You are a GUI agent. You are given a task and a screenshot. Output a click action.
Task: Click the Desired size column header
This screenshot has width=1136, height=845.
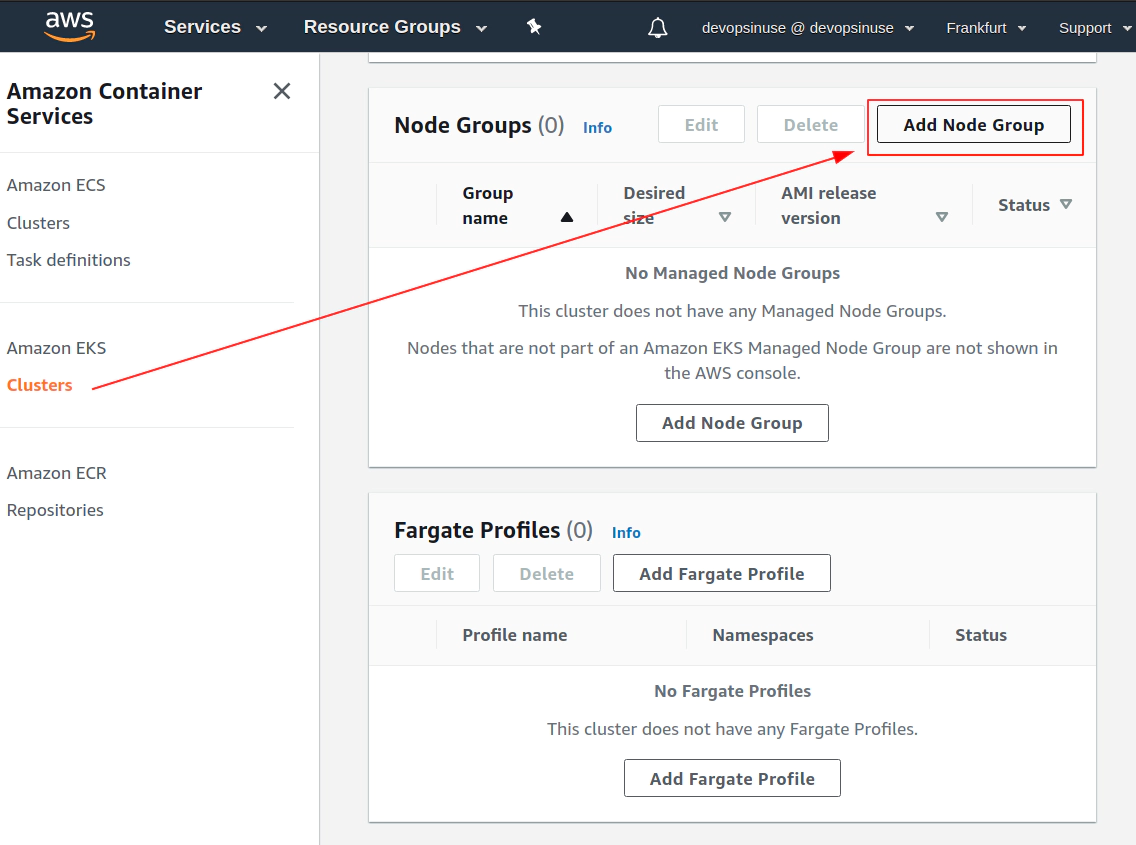(x=654, y=206)
